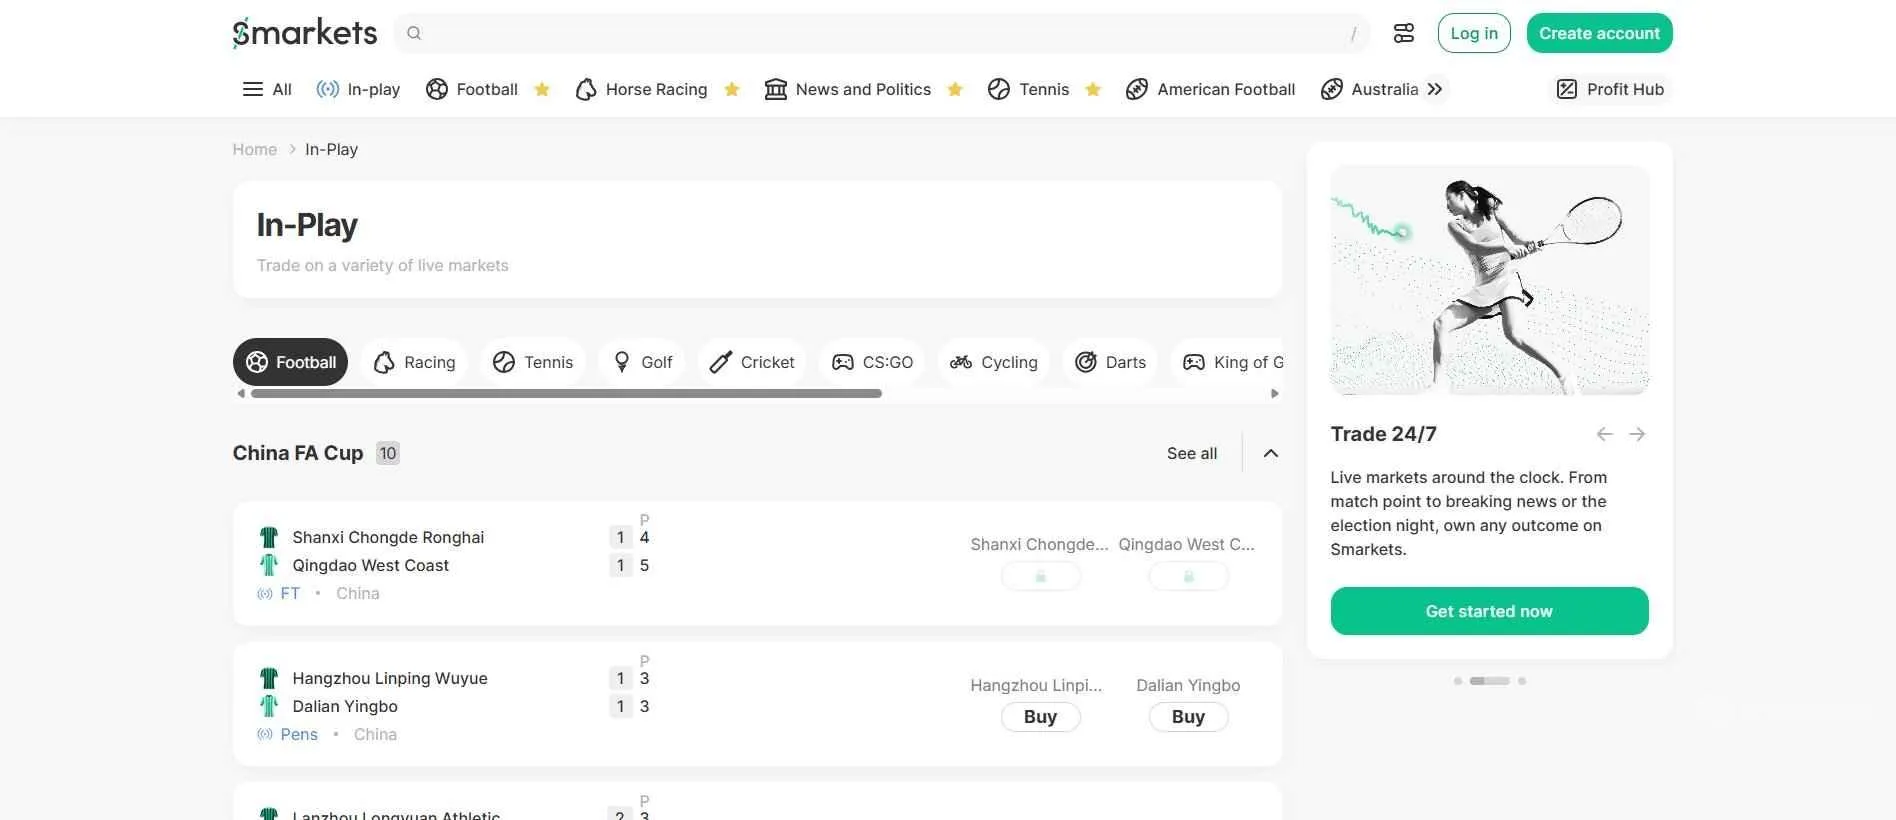
Task: Click the Log in button
Action: [1474, 33]
